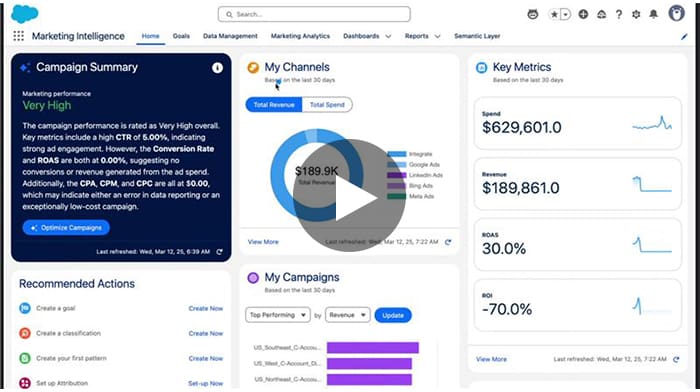Click Set-up Now for Attribution

205,384
